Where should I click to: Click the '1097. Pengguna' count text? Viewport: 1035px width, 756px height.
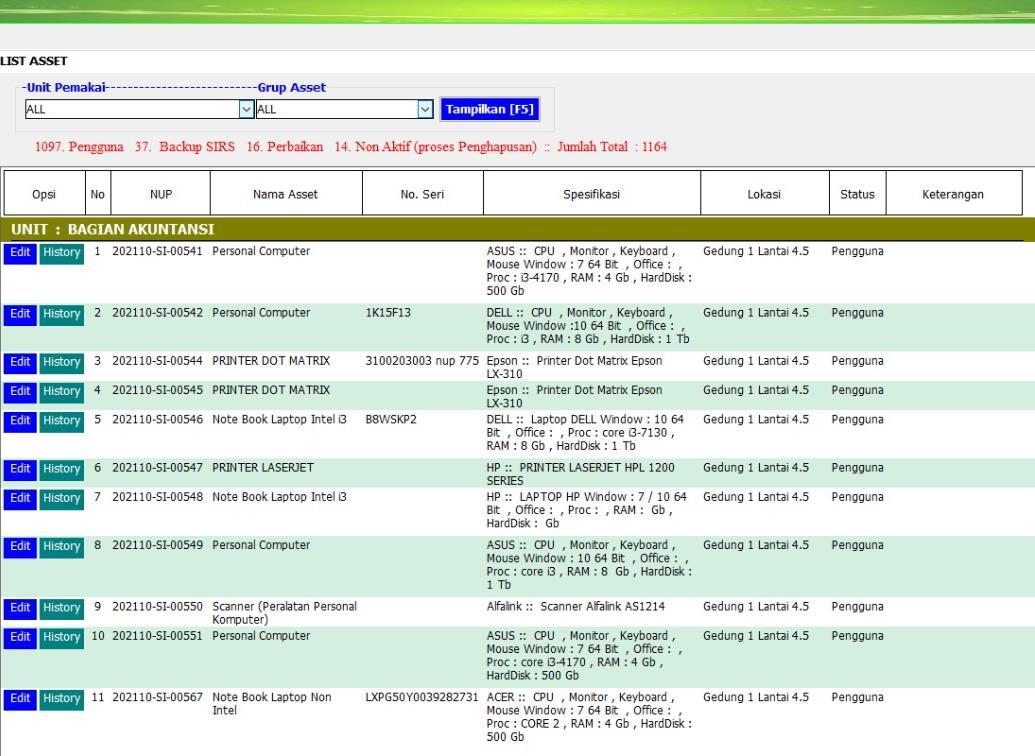pyautogui.click(x=79, y=147)
